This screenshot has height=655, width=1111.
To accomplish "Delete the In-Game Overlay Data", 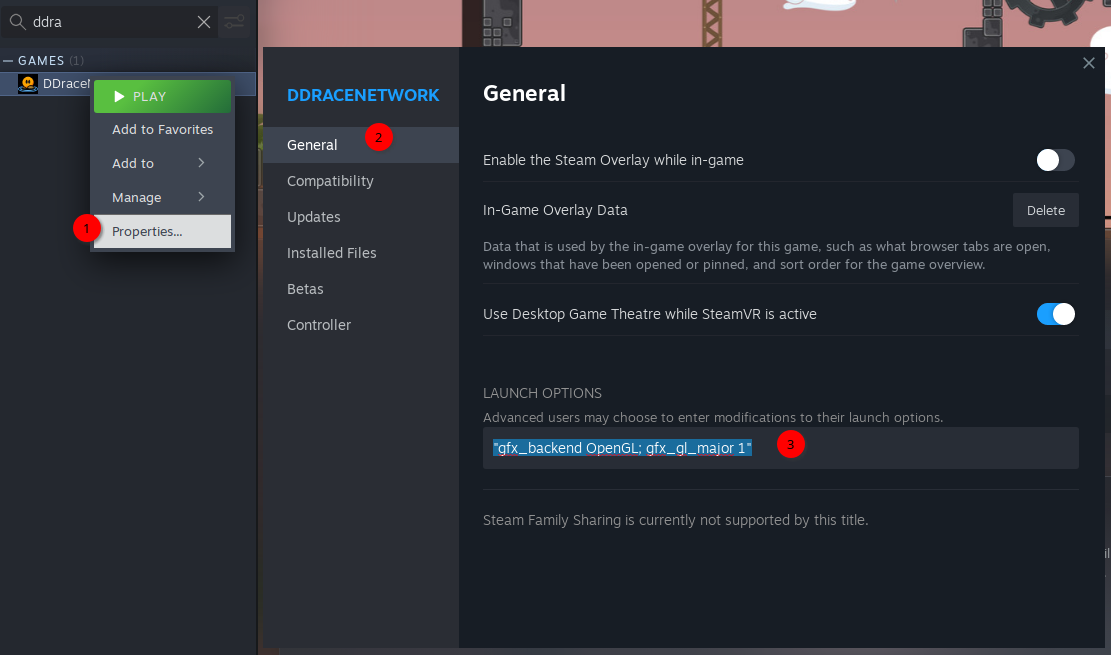I will click(1045, 210).
